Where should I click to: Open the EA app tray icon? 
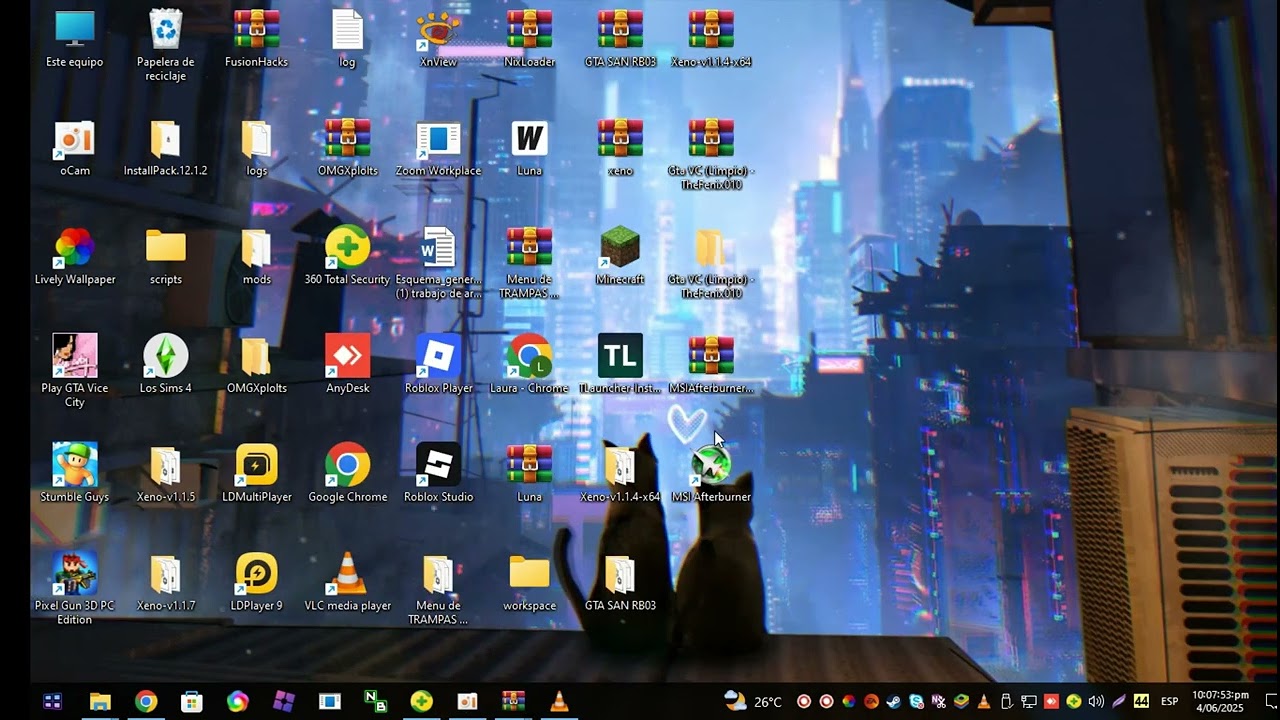tap(871, 702)
